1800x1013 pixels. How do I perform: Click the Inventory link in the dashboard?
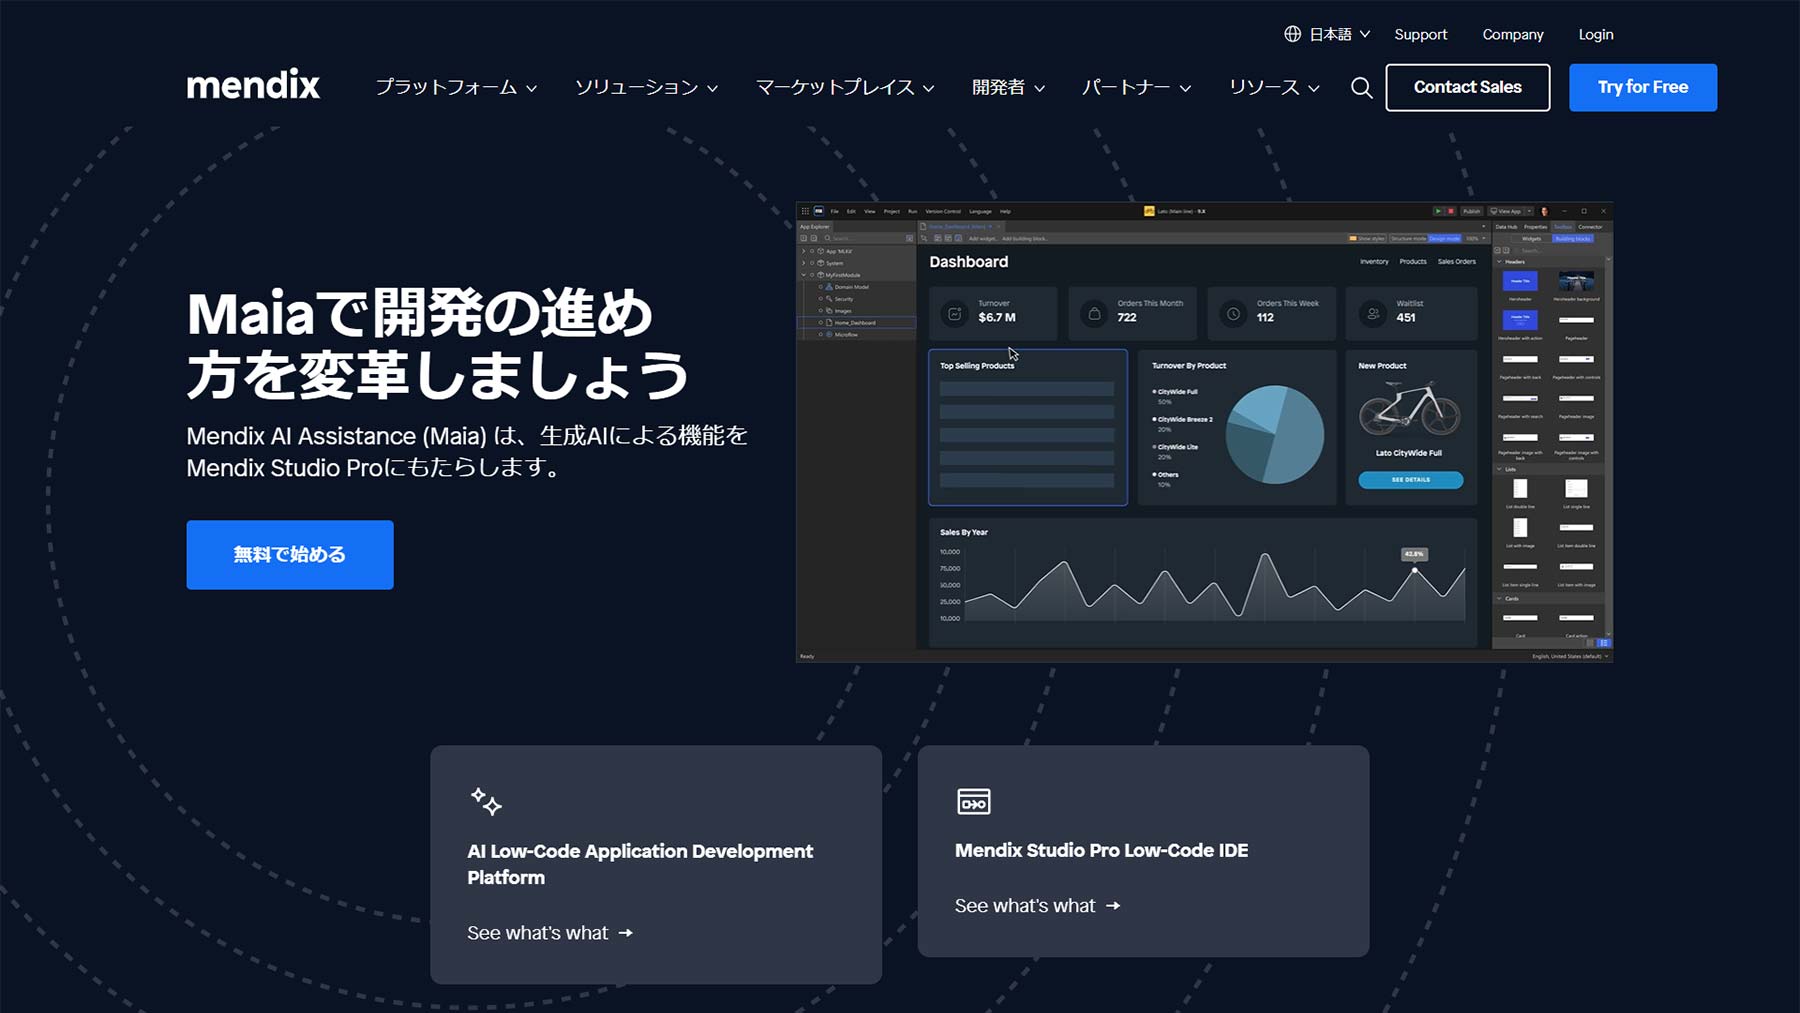tap(1374, 262)
